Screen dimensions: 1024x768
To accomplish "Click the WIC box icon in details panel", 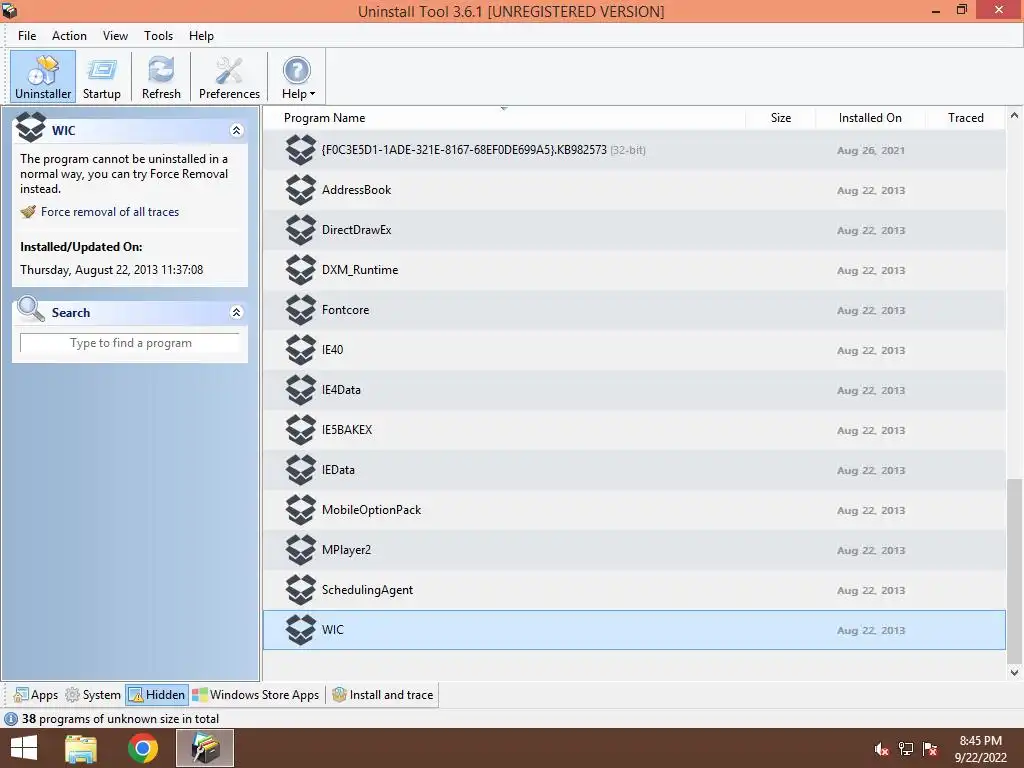I will pos(31,127).
